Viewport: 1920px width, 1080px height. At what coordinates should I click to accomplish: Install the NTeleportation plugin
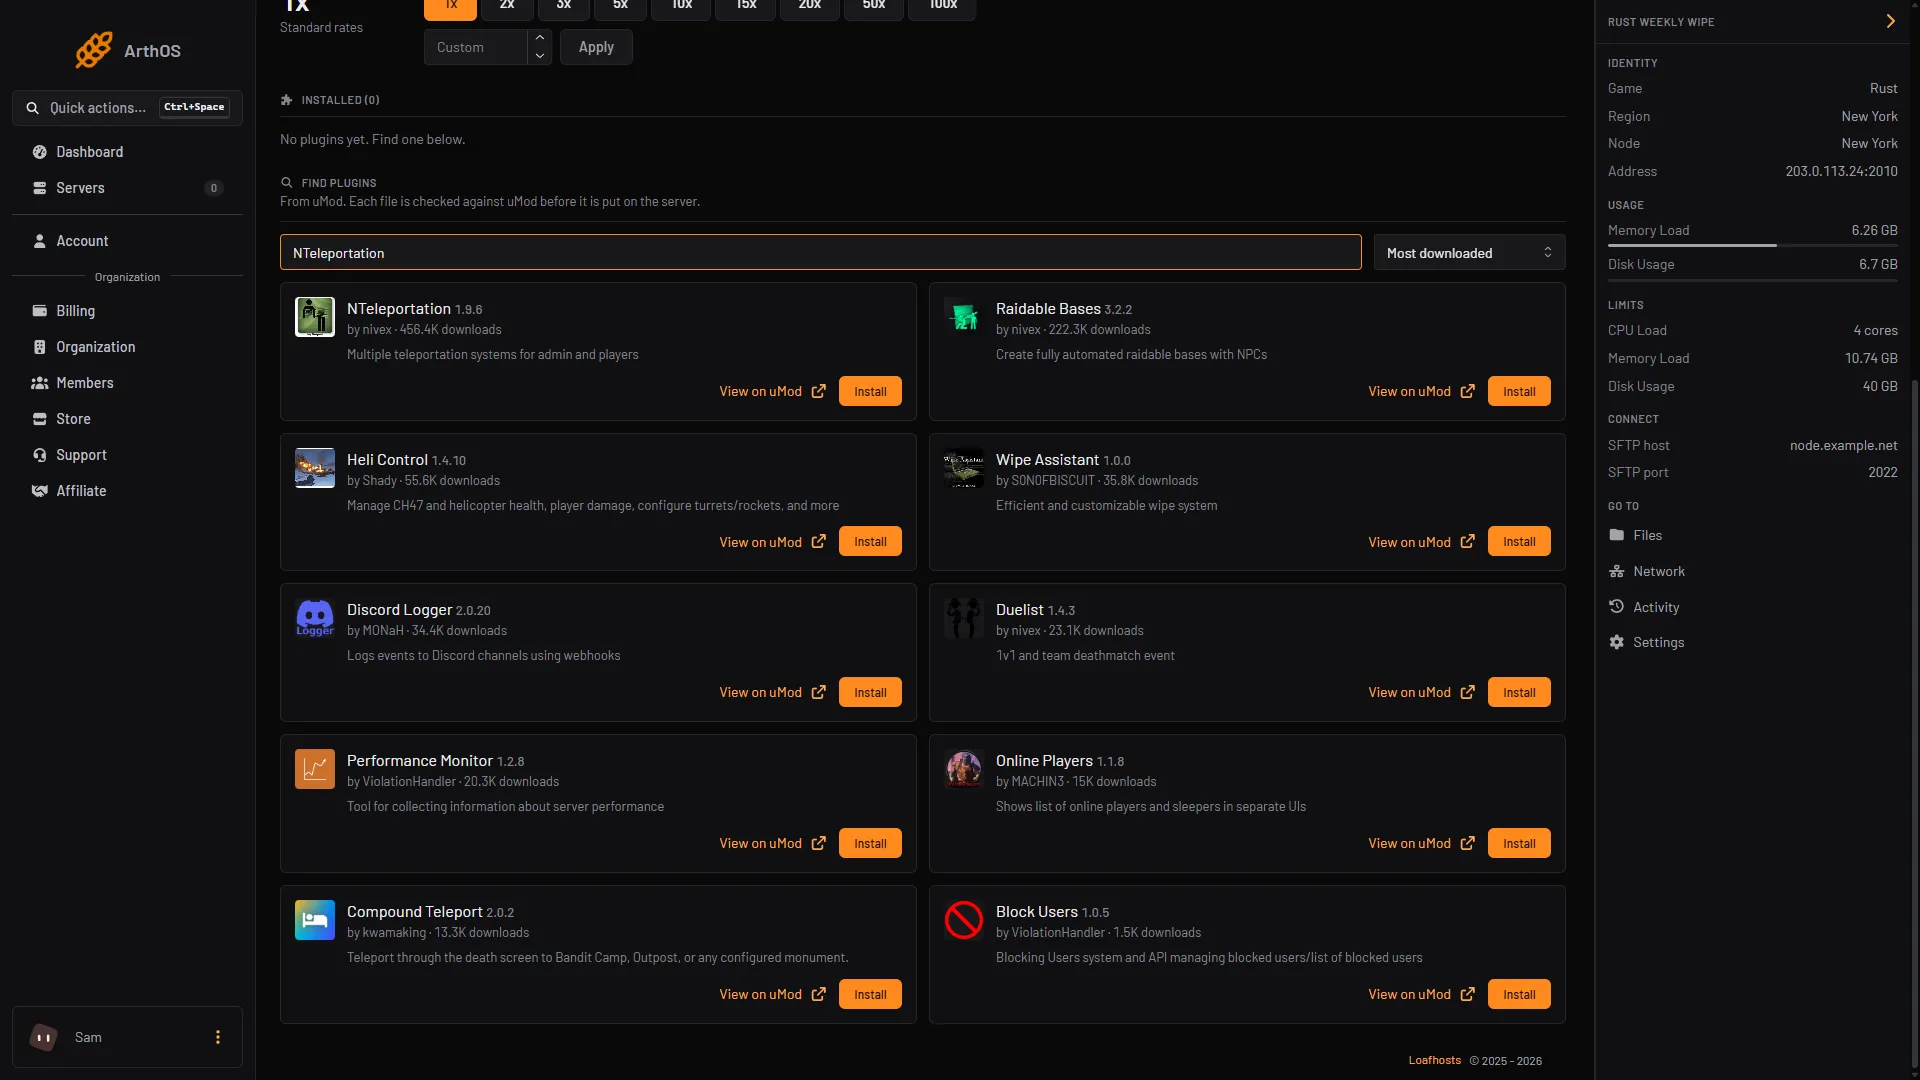click(x=870, y=391)
